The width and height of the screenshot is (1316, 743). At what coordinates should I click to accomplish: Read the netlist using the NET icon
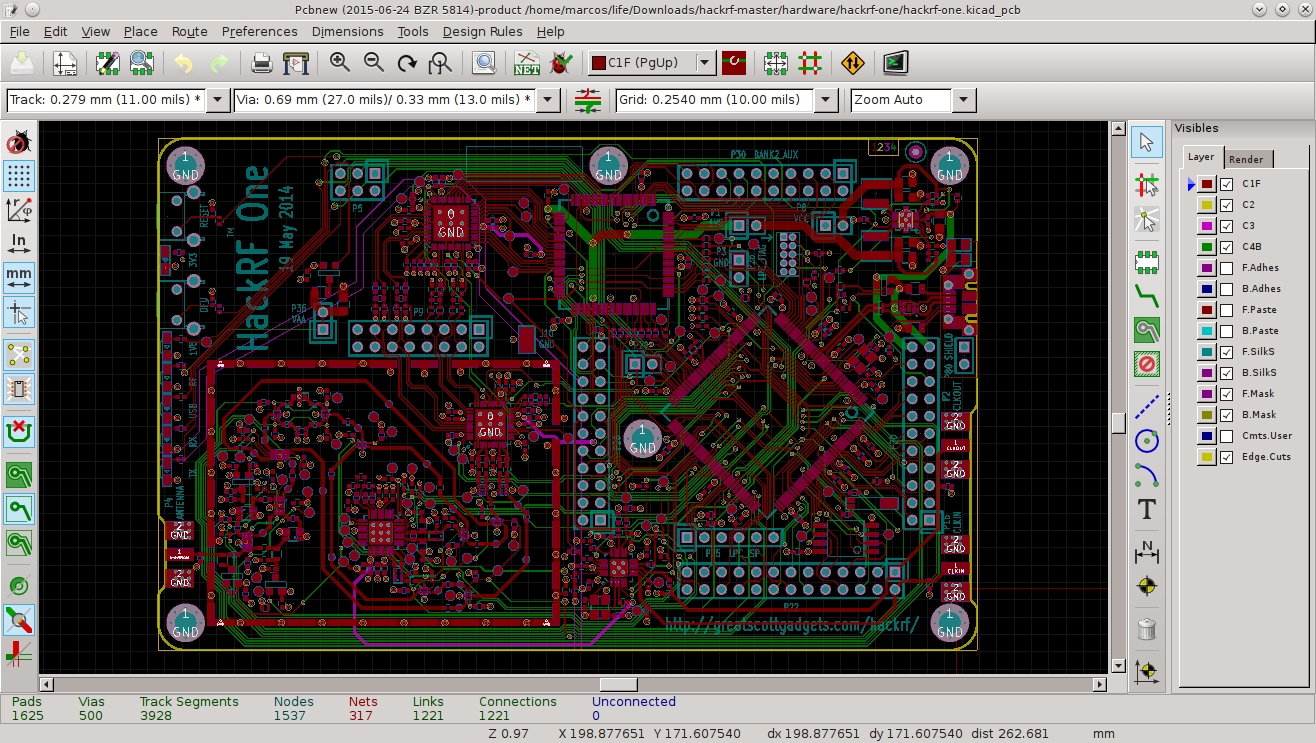tap(527, 63)
